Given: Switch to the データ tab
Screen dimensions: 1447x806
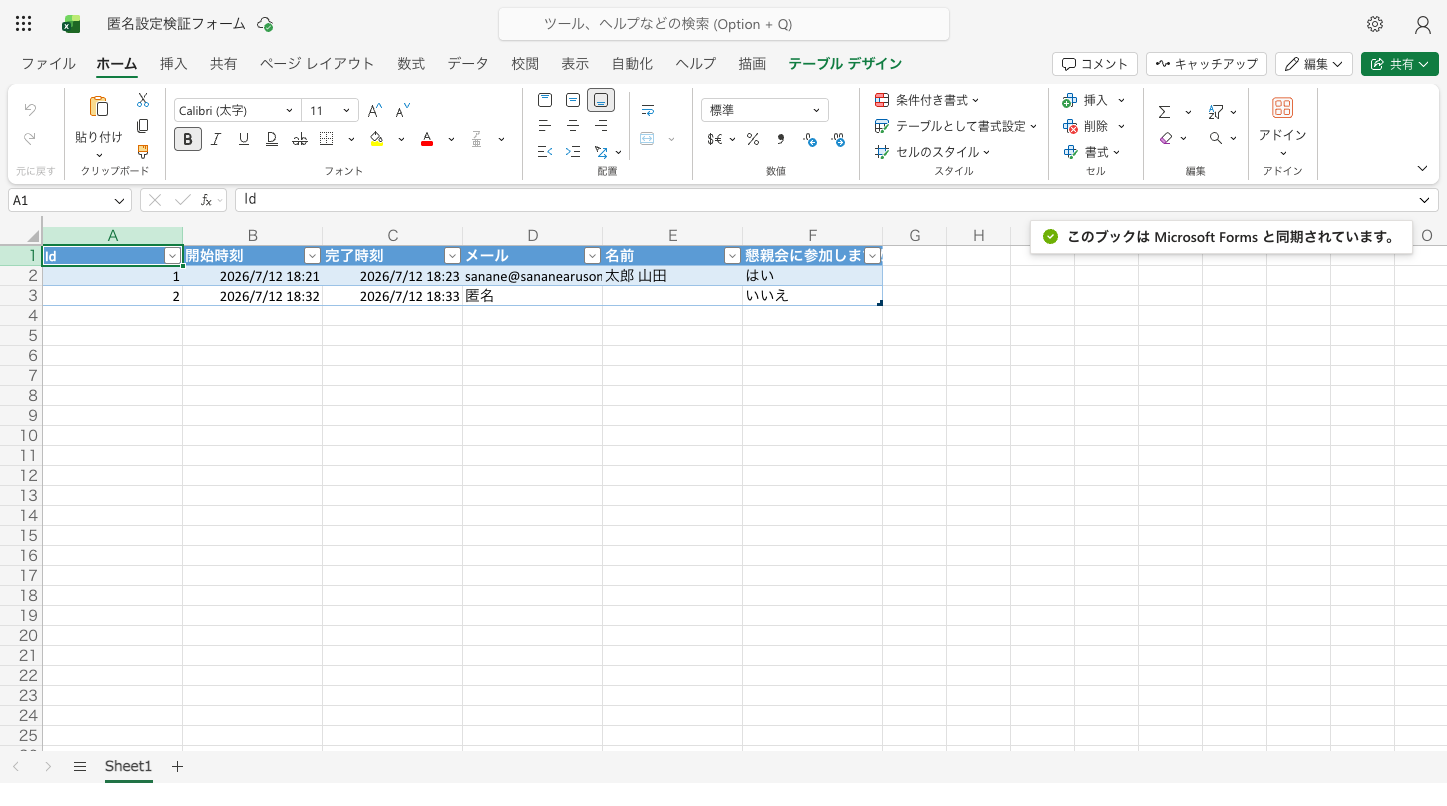Looking at the screenshot, I should (468, 64).
